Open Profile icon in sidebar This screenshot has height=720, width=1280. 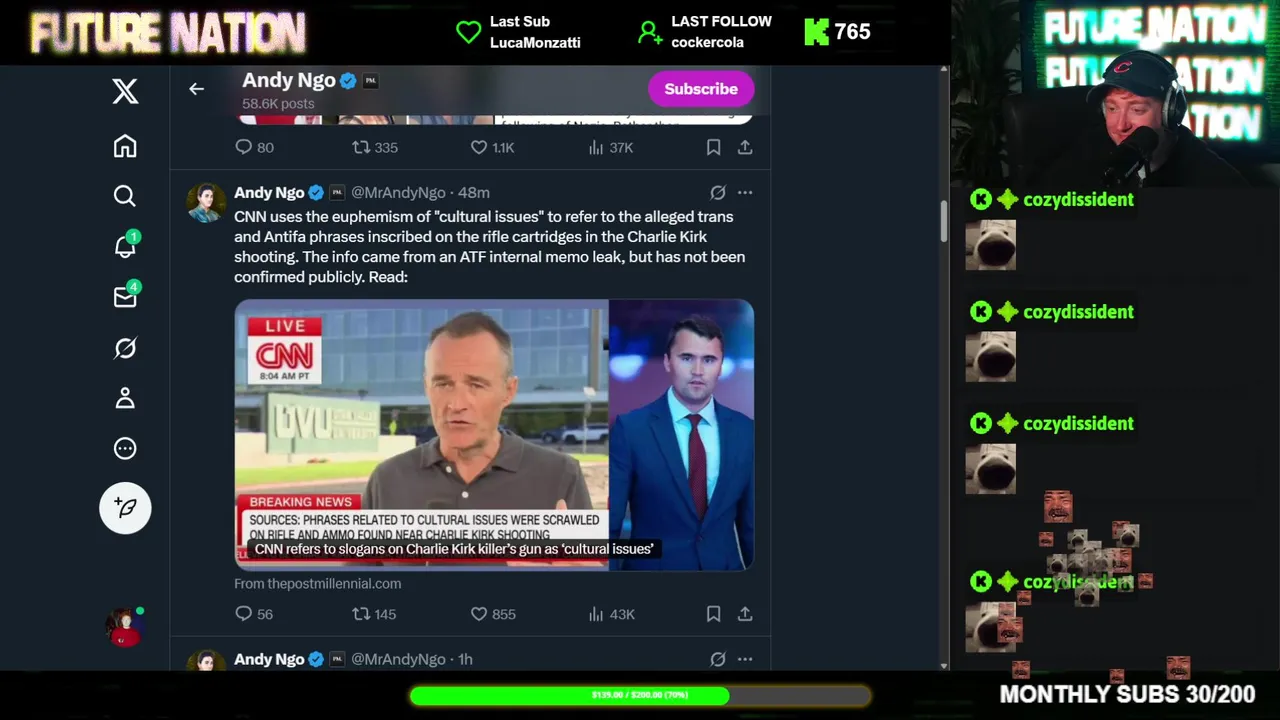point(125,398)
